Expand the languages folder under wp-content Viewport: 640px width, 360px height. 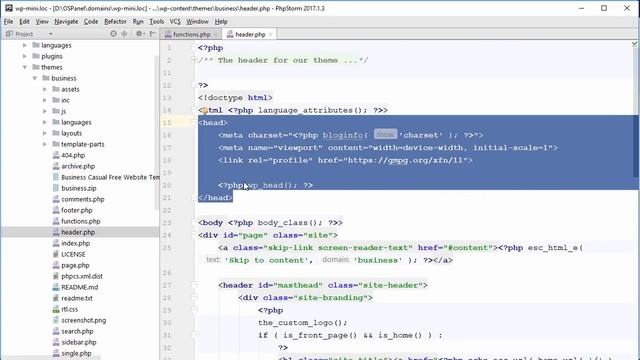pos(25,45)
